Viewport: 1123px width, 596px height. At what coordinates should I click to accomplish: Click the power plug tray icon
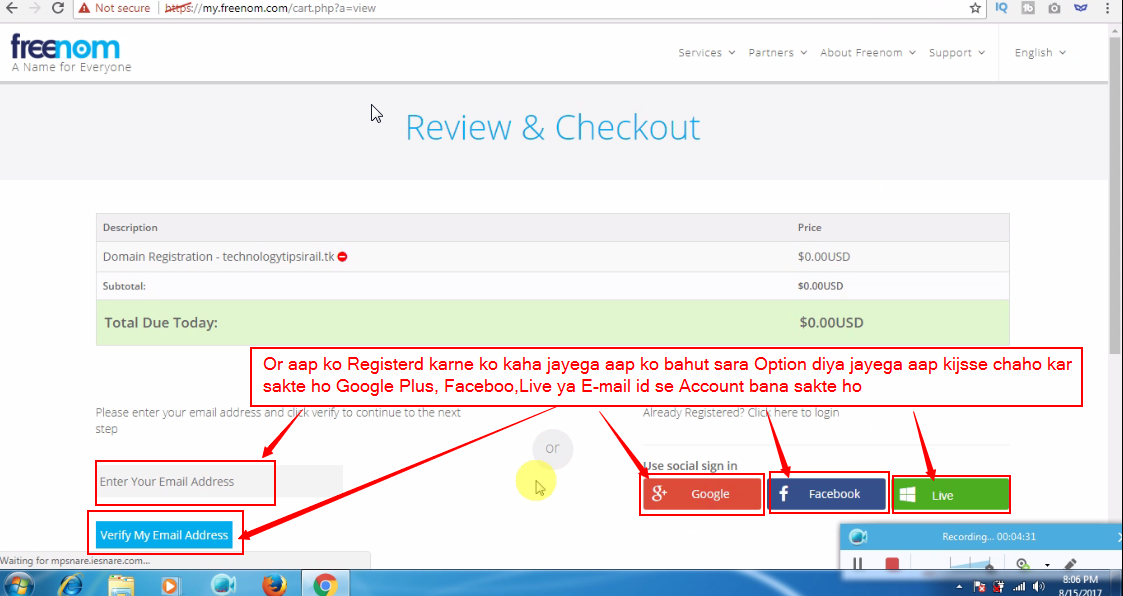click(998, 587)
